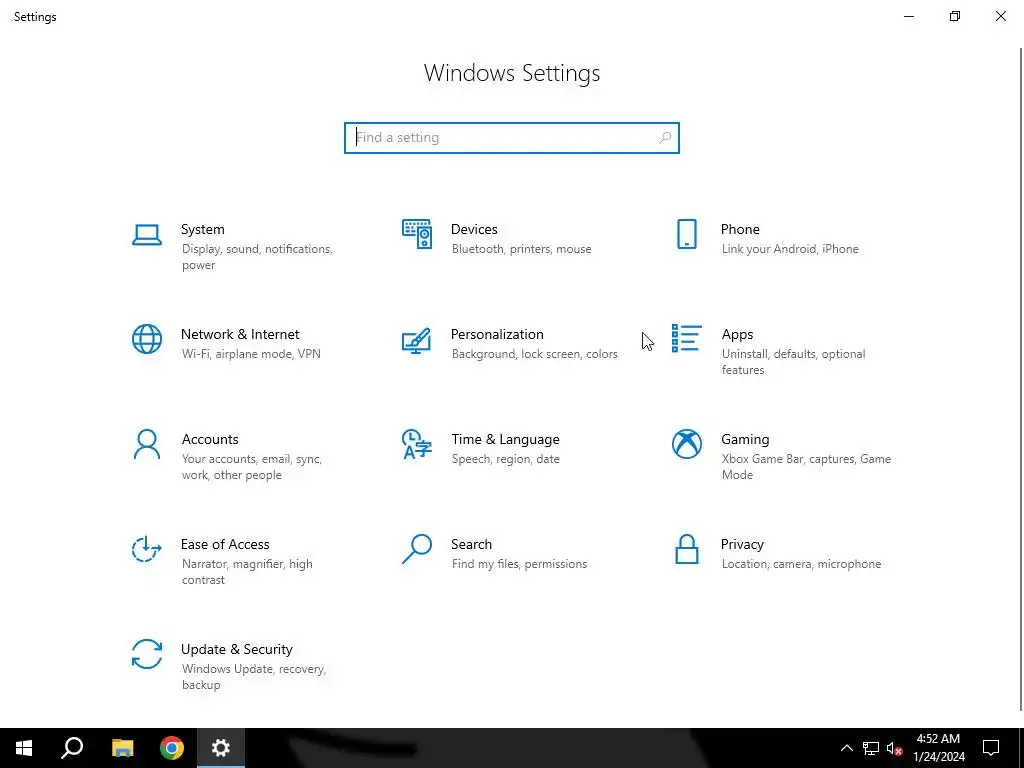Click "Link your Android, iPhone" description
The width and height of the screenshot is (1024, 768).
click(x=790, y=249)
